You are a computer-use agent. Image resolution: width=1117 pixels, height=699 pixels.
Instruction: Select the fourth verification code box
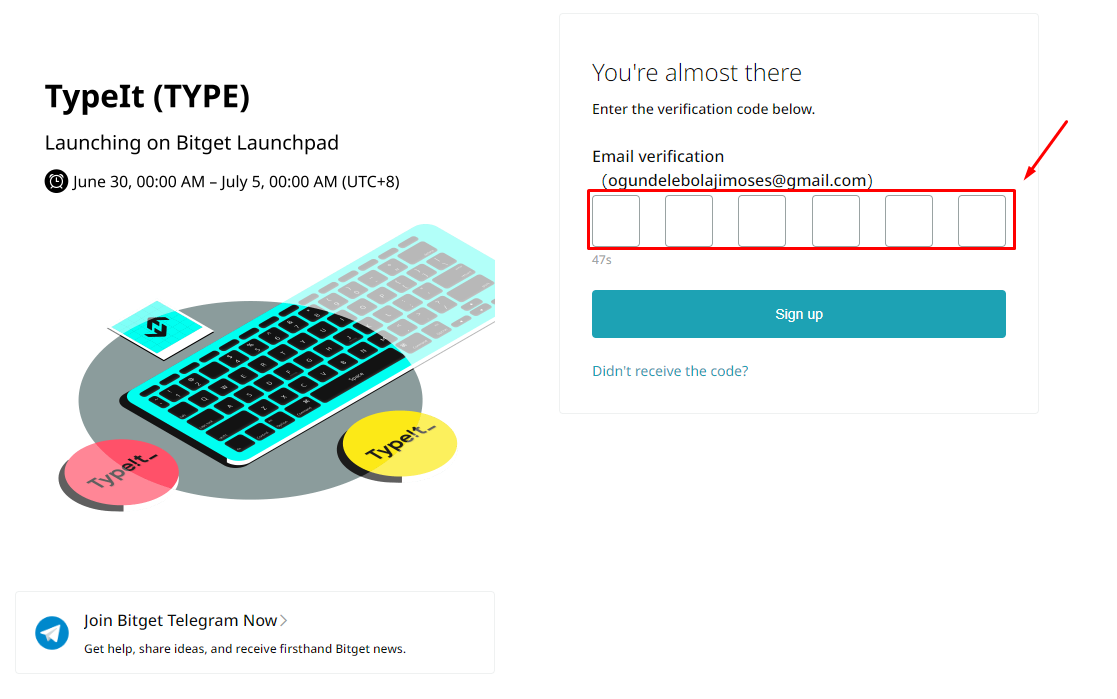click(x=836, y=221)
